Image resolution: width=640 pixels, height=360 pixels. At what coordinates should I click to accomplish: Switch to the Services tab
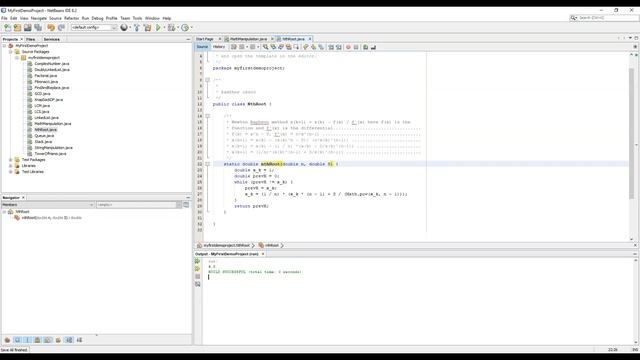51,39
